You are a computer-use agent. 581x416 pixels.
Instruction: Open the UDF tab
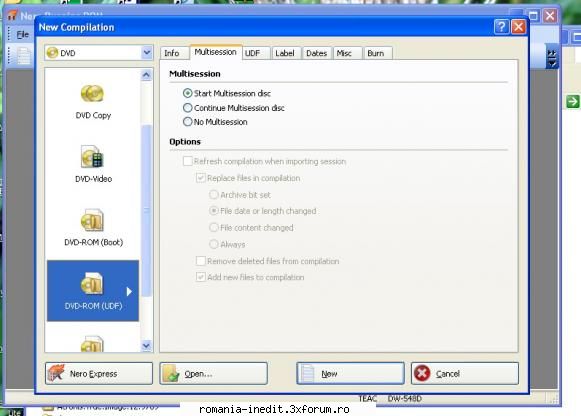point(256,53)
